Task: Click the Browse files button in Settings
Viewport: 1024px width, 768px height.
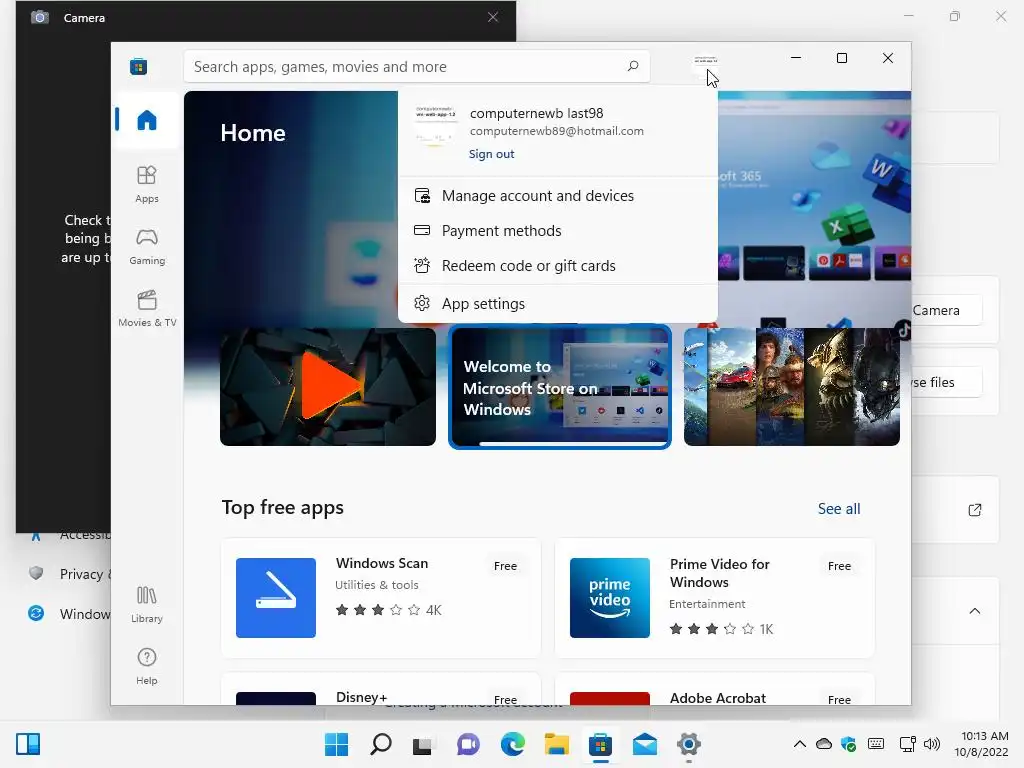Action: [x=946, y=382]
